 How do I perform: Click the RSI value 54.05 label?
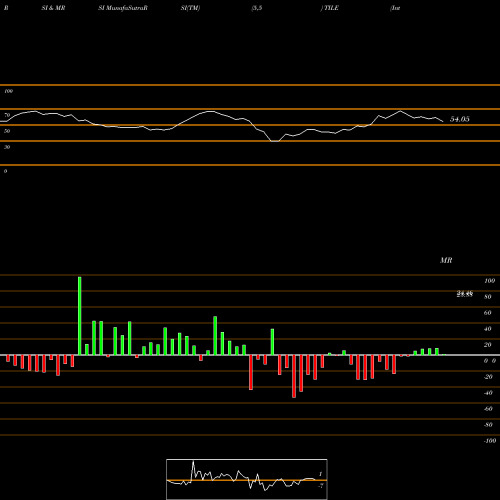(x=460, y=119)
